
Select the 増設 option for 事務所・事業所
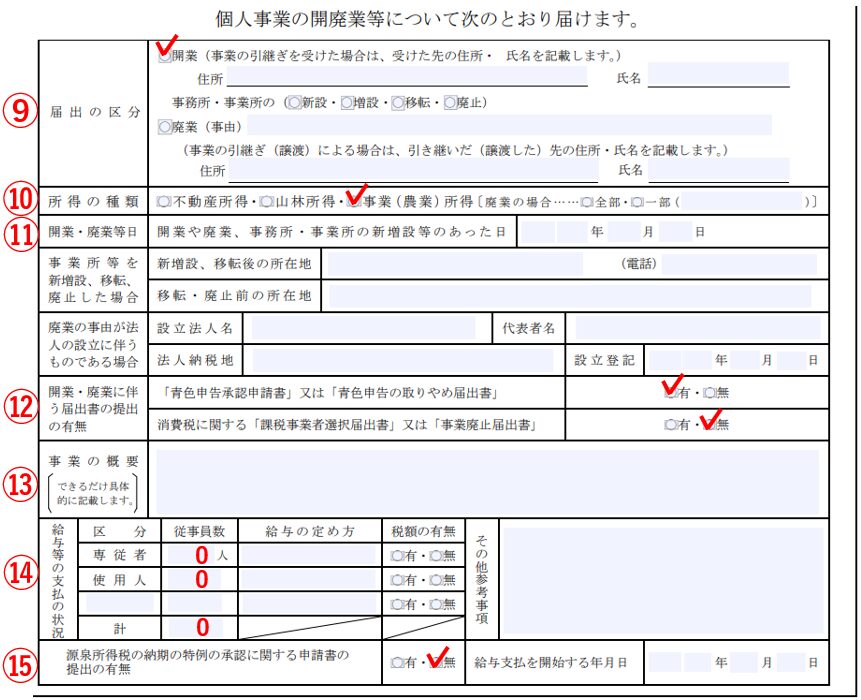tap(347, 103)
